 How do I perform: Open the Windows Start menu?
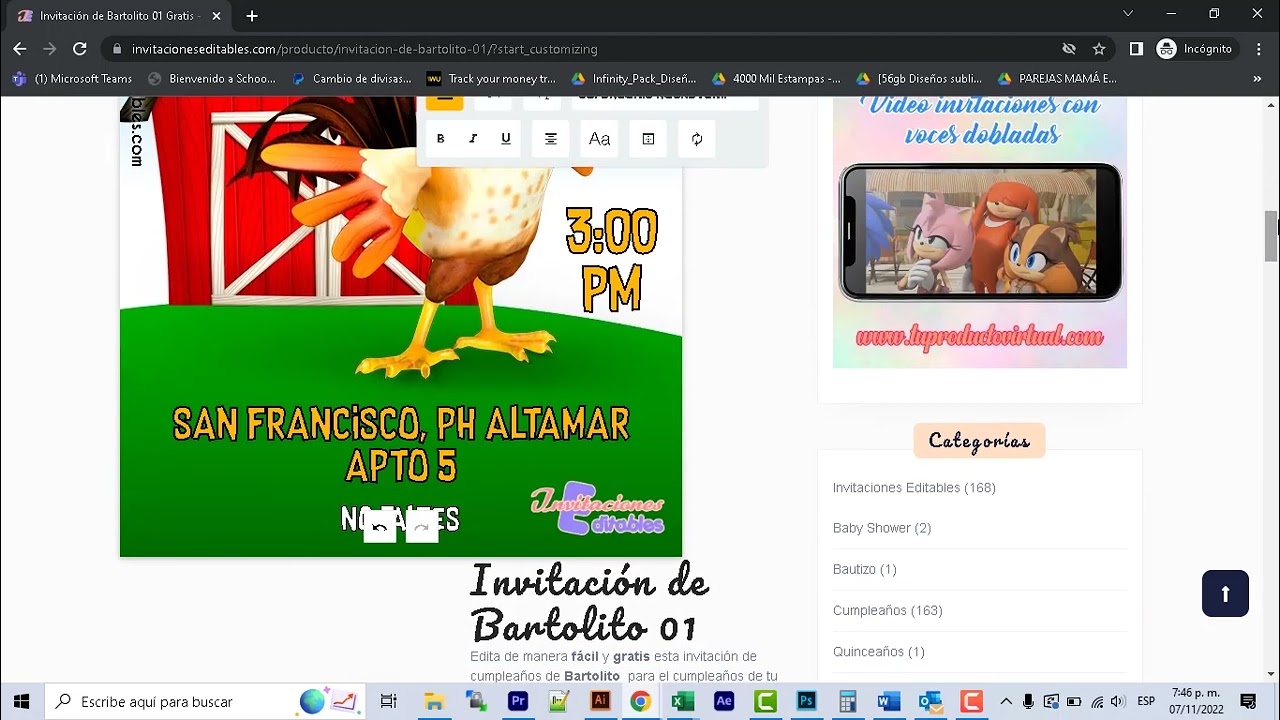click(x=21, y=701)
